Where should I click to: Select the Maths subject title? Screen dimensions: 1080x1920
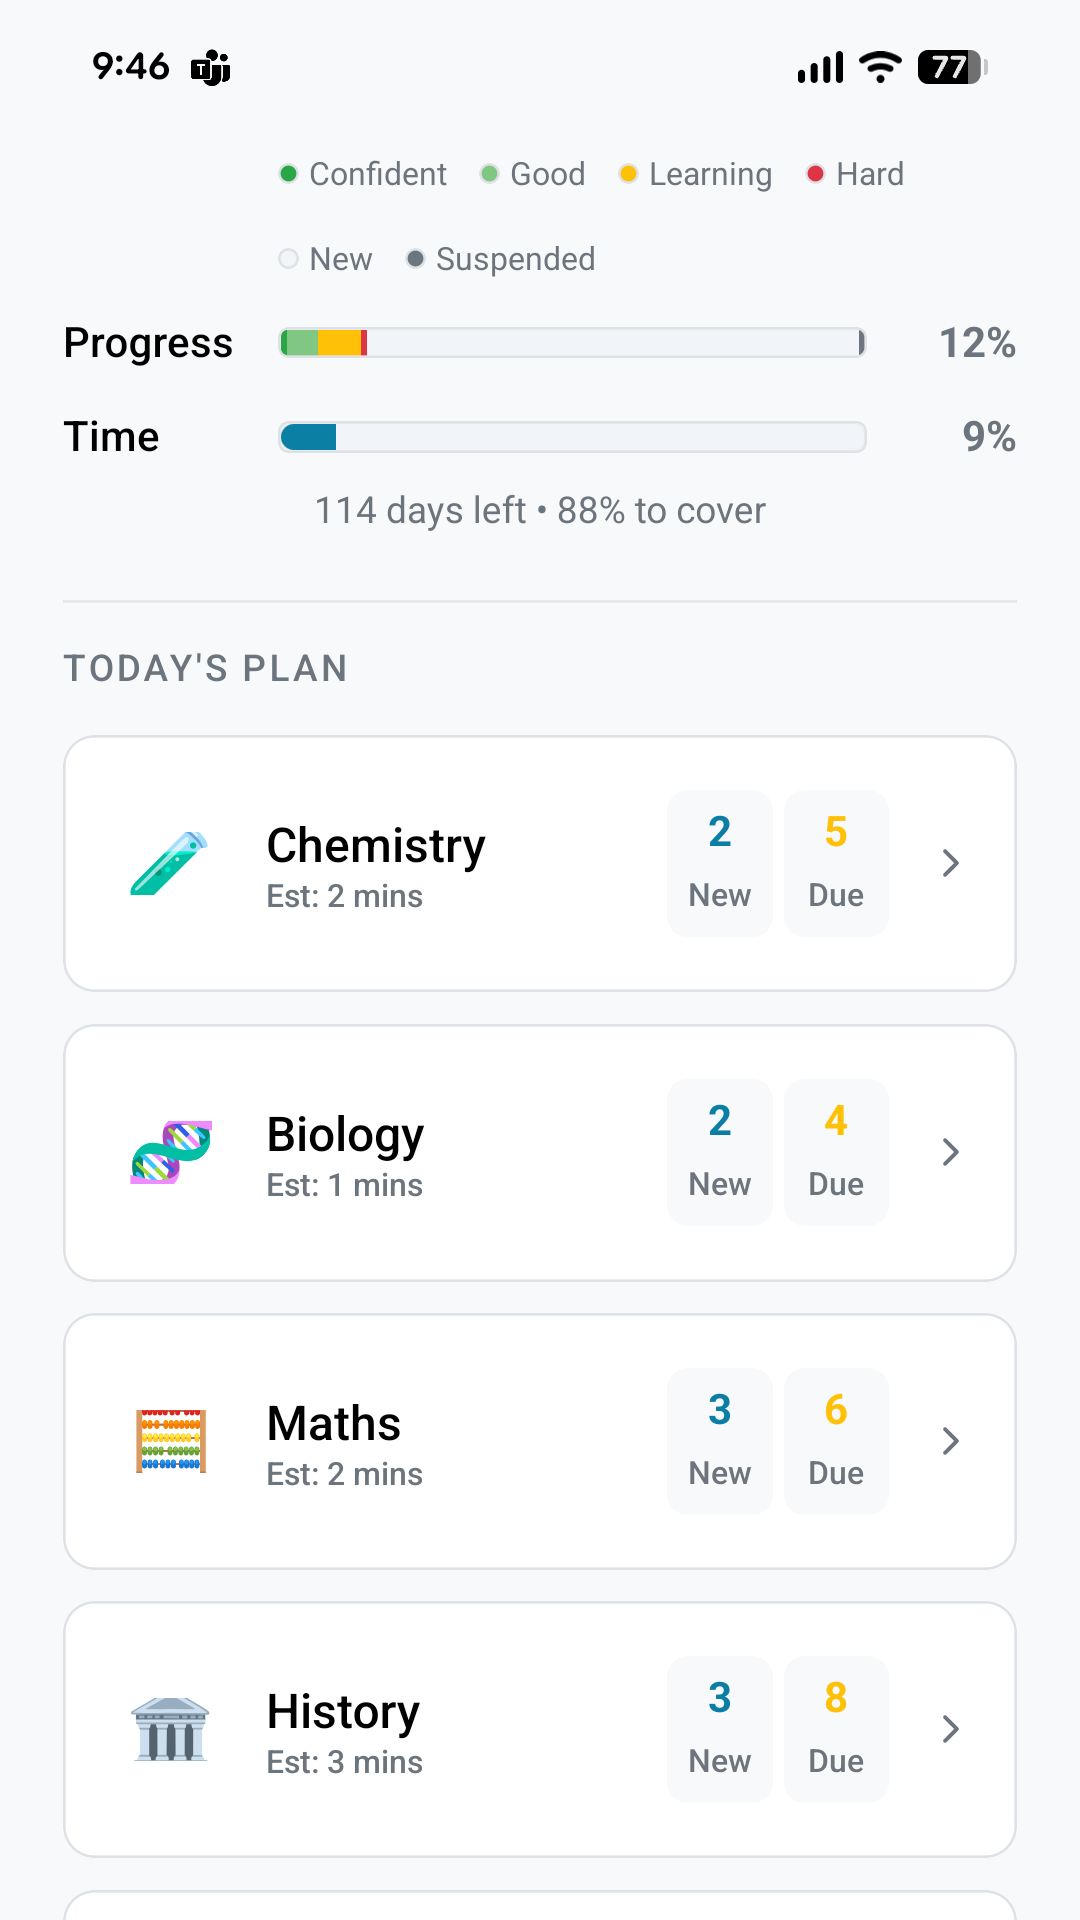334,1423
